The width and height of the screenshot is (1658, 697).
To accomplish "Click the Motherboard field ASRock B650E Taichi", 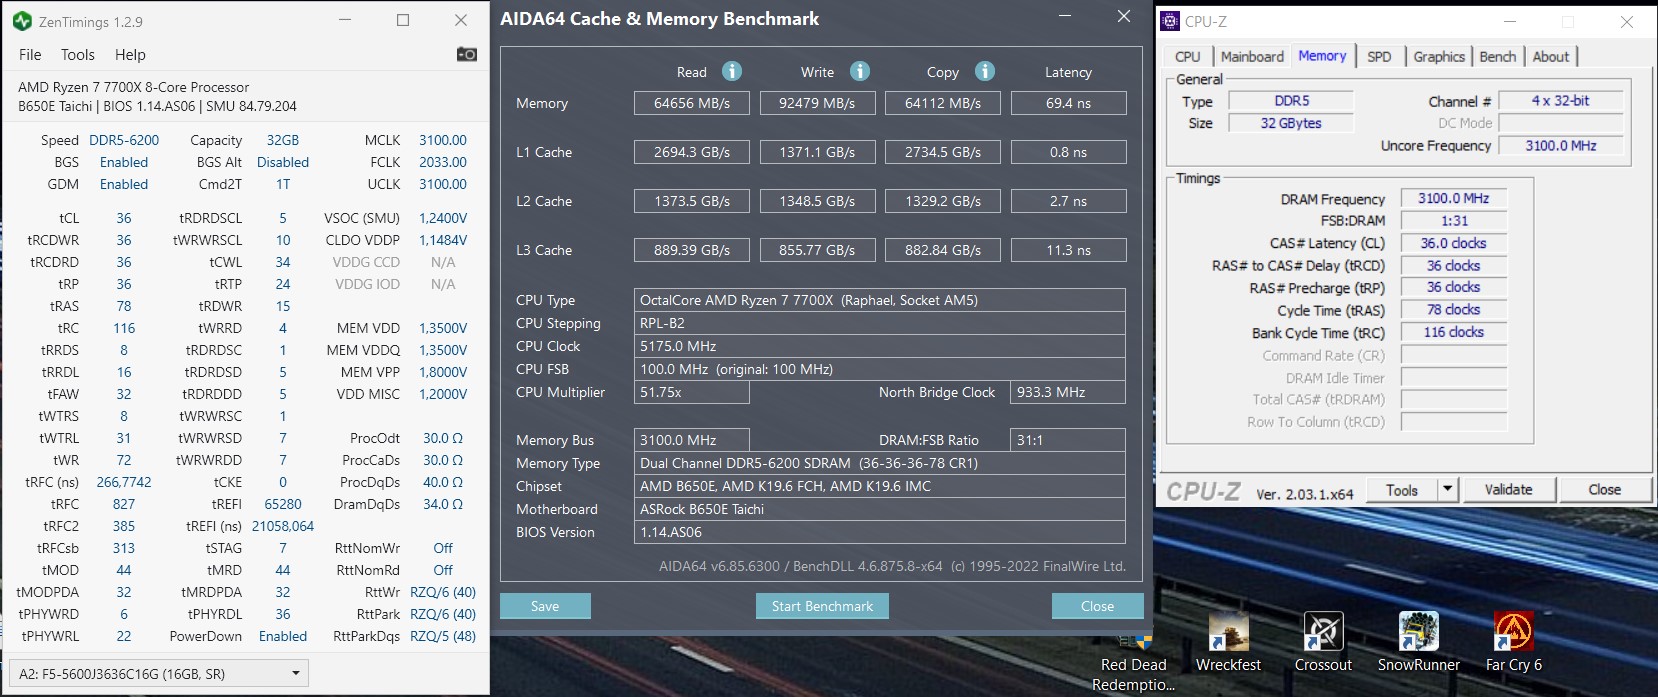I will pyautogui.click(x=880, y=509).
